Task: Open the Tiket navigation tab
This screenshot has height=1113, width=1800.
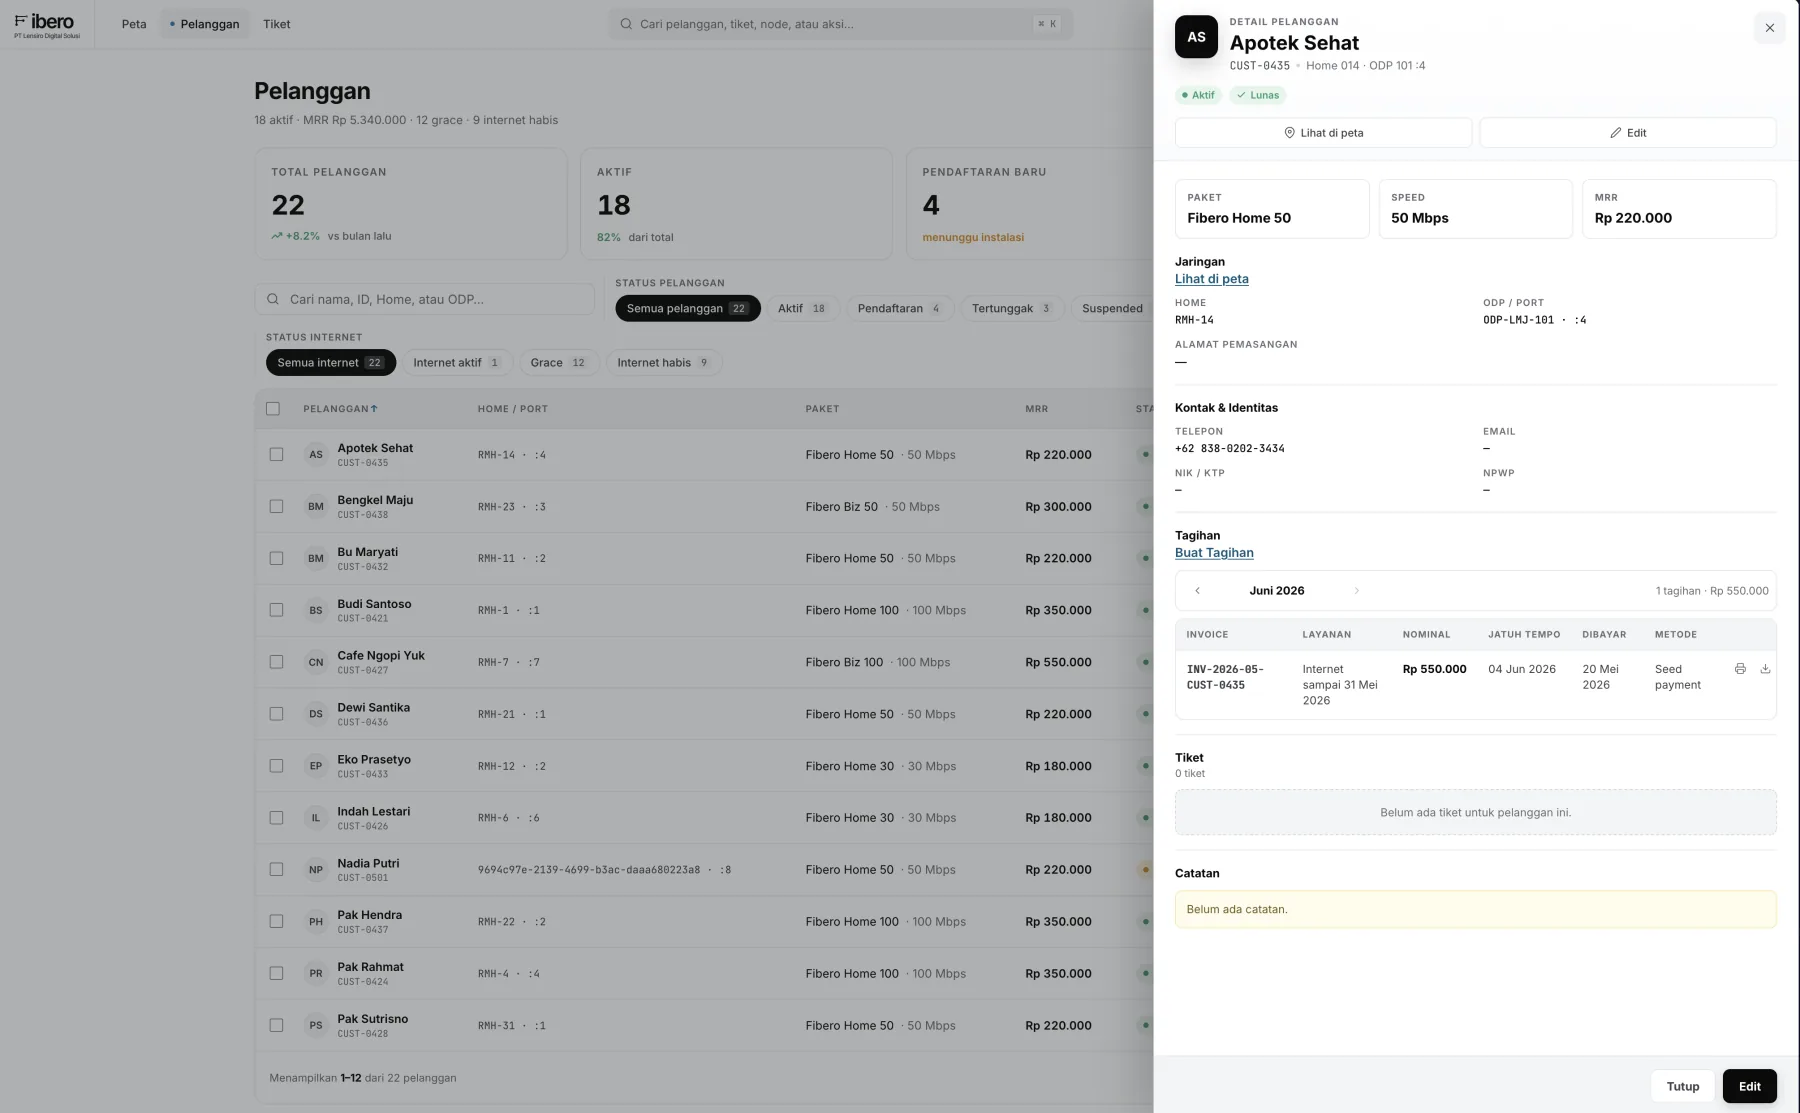Action: [277, 24]
